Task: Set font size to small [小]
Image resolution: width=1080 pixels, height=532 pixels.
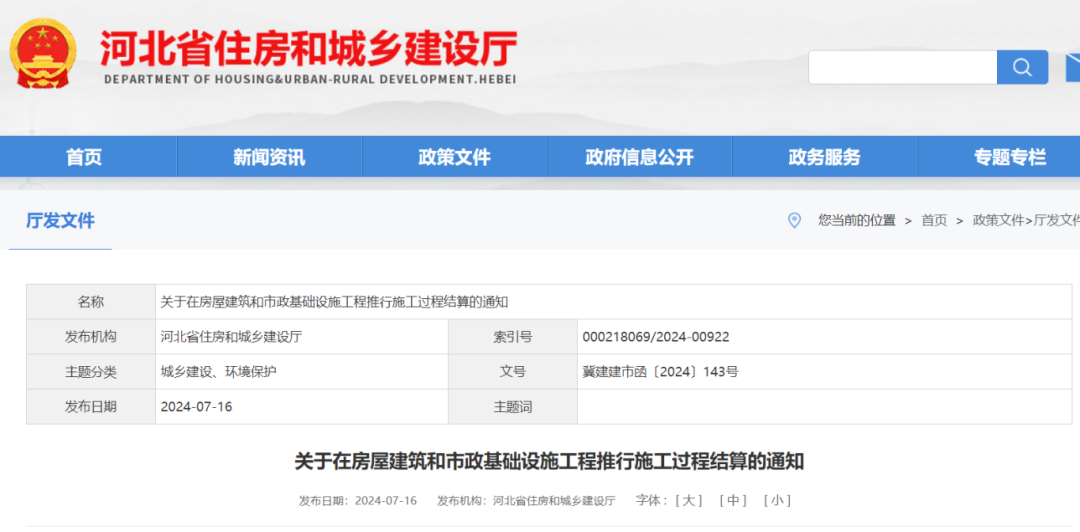Action: [777, 500]
